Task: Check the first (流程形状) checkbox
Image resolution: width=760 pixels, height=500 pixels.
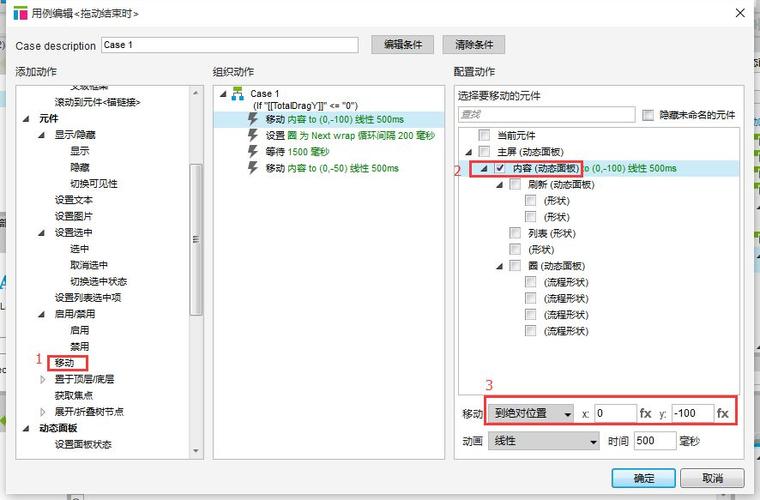Action: [x=531, y=282]
